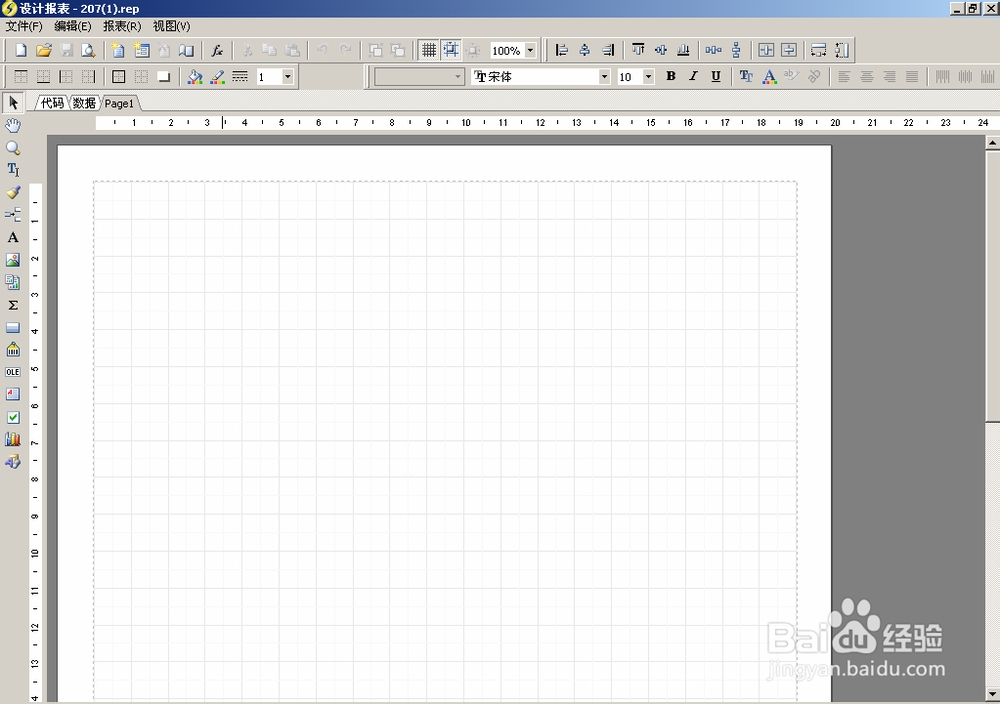
Task: Apply all frame border lines
Action: point(119,77)
